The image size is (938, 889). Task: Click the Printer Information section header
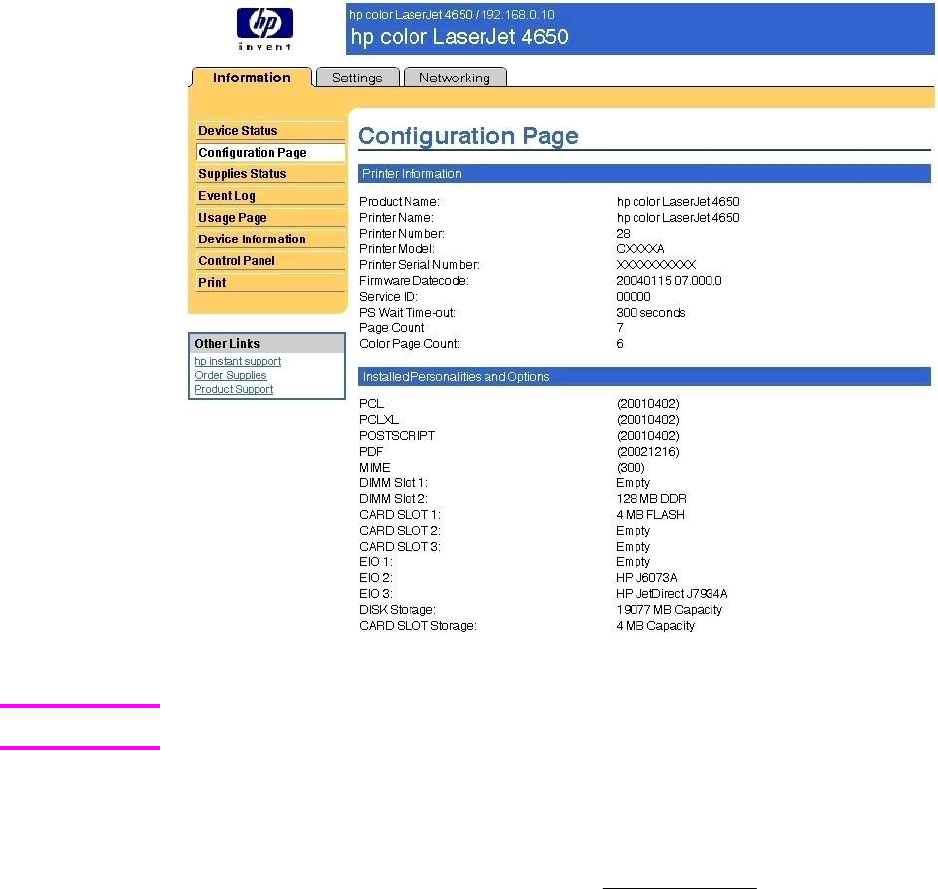[x=644, y=173]
